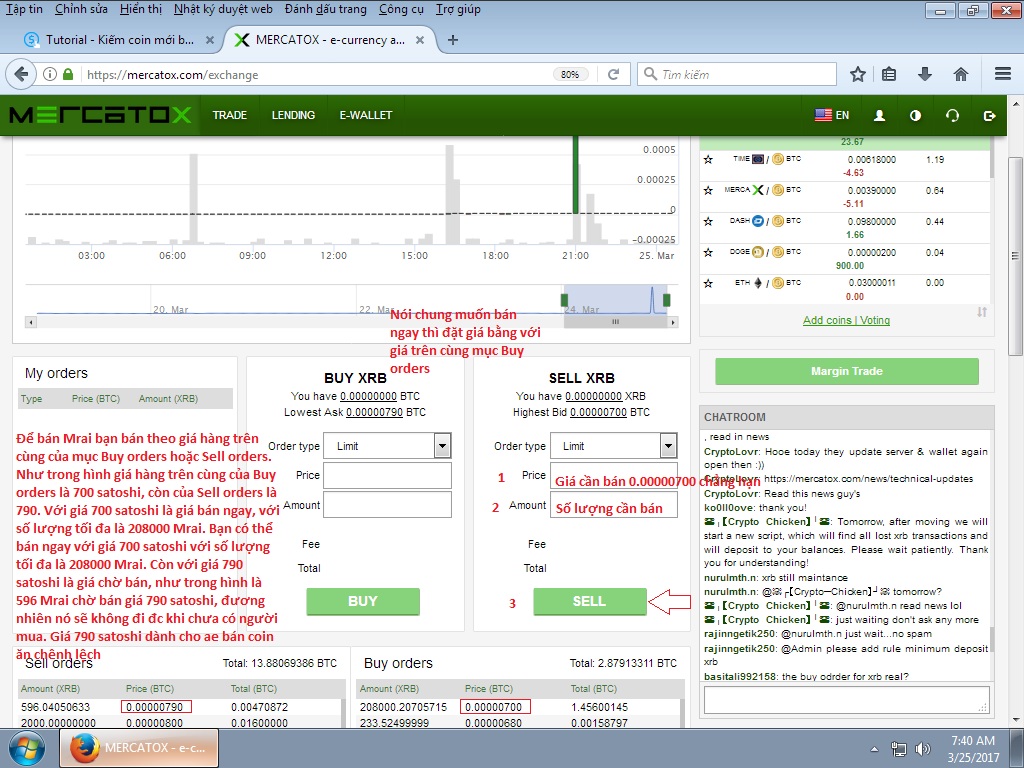The width and height of the screenshot is (1024, 768).
Task: Click the chatroom message input box
Action: (x=846, y=699)
